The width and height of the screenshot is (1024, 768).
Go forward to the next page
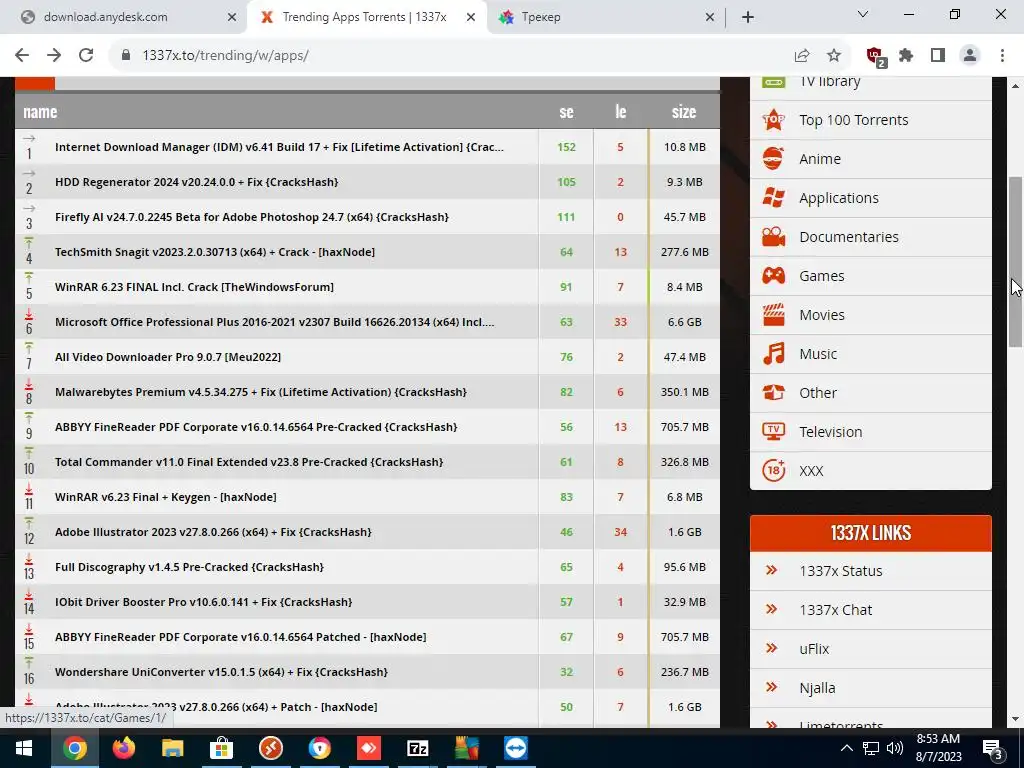(x=54, y=55)
